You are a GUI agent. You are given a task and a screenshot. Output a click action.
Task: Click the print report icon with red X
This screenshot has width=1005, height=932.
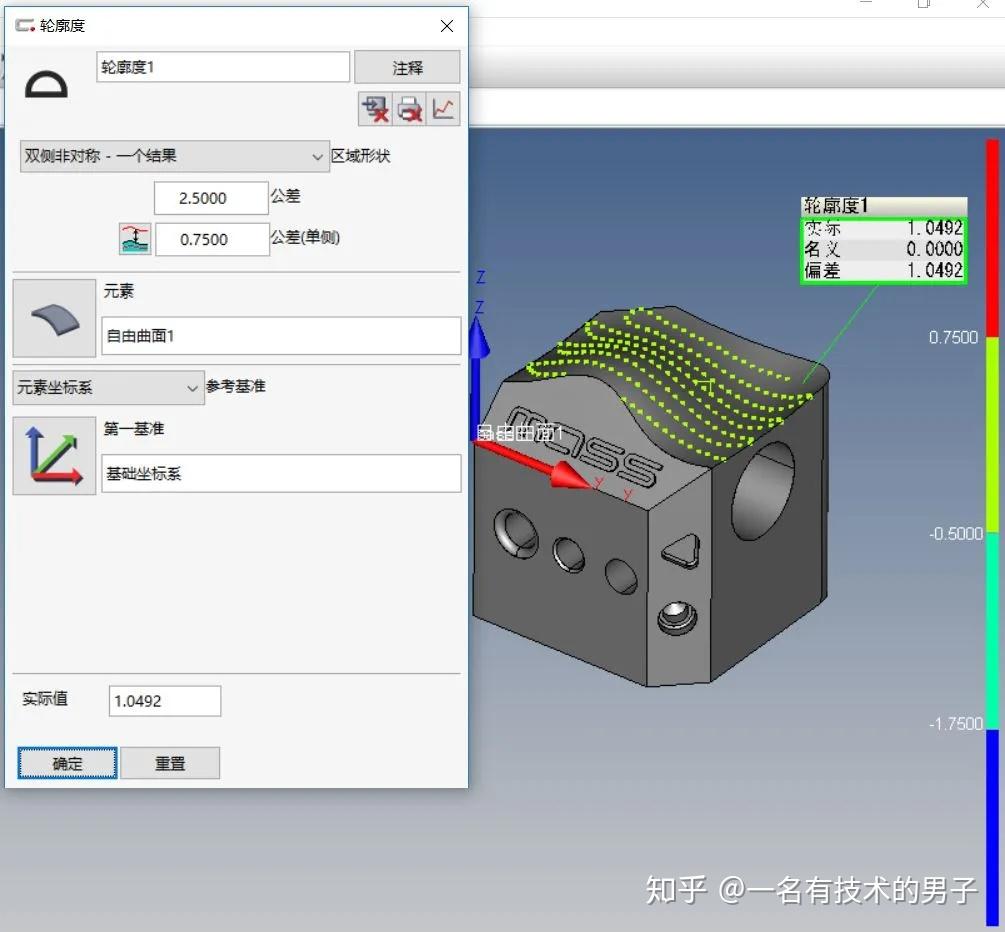tap(409, 109)
